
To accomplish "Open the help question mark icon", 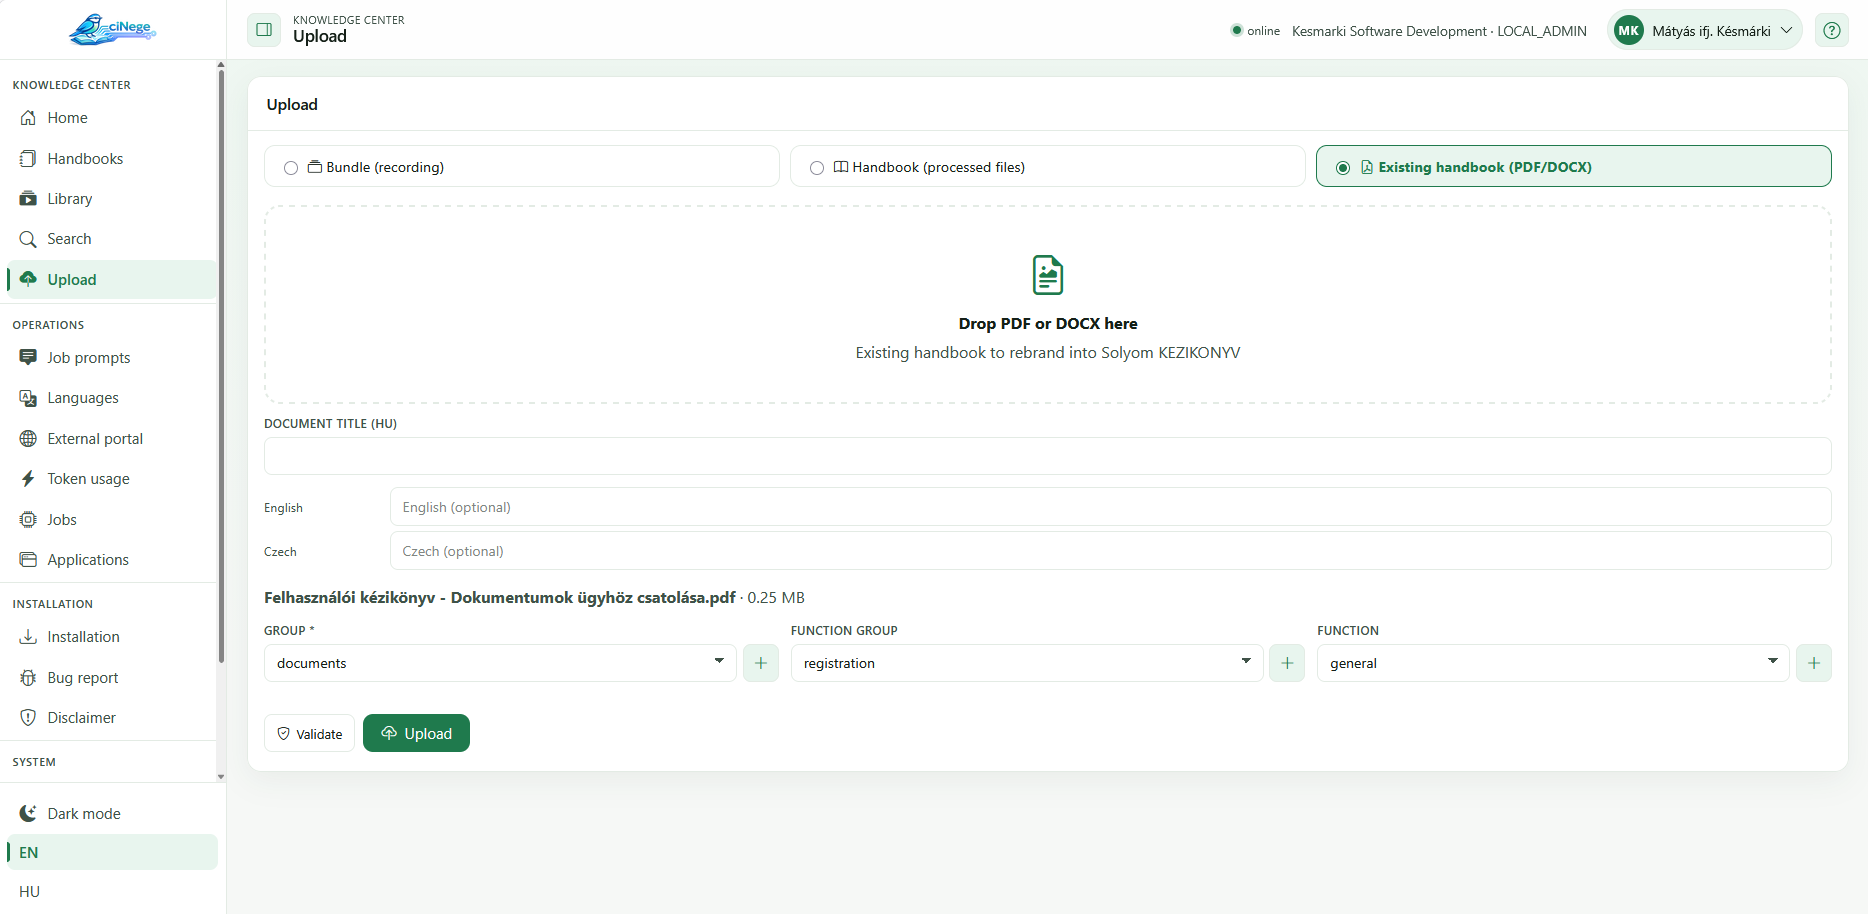I will point(1831,30).
